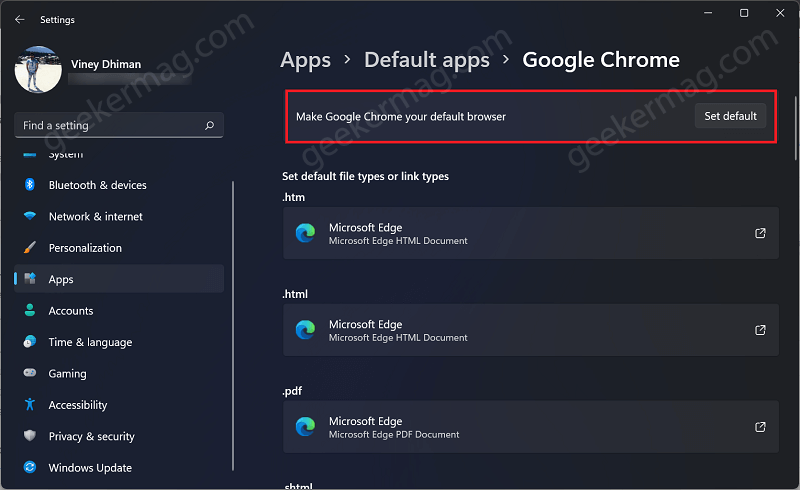Open Gaming settings
800x490 pixels.
click(x=119, y=373)
